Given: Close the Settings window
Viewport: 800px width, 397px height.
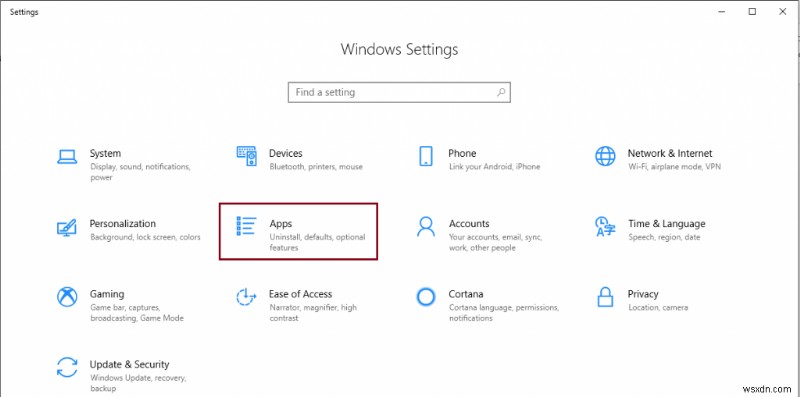Looking at the screenshot, I should pos(783,12).
